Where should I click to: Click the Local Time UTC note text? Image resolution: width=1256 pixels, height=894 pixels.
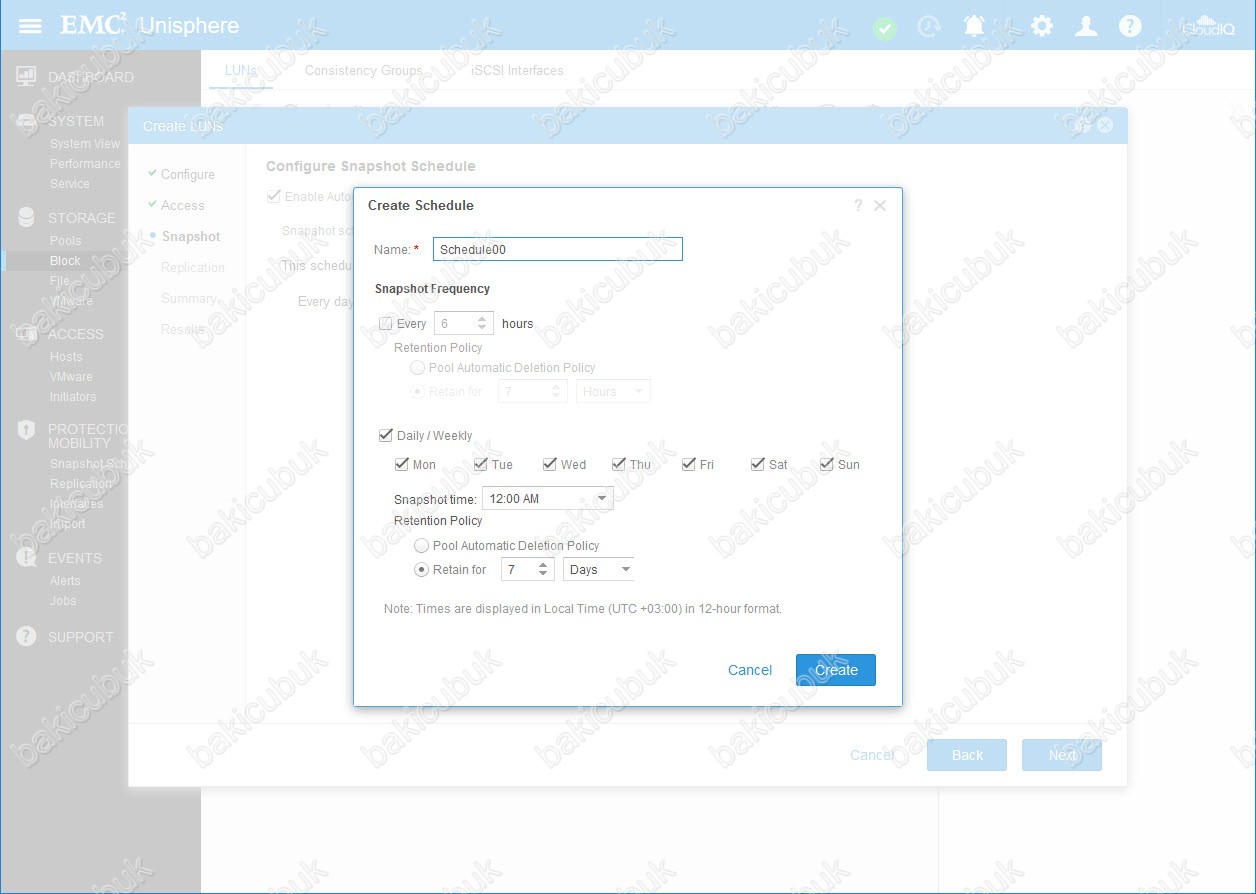point(583,608)
